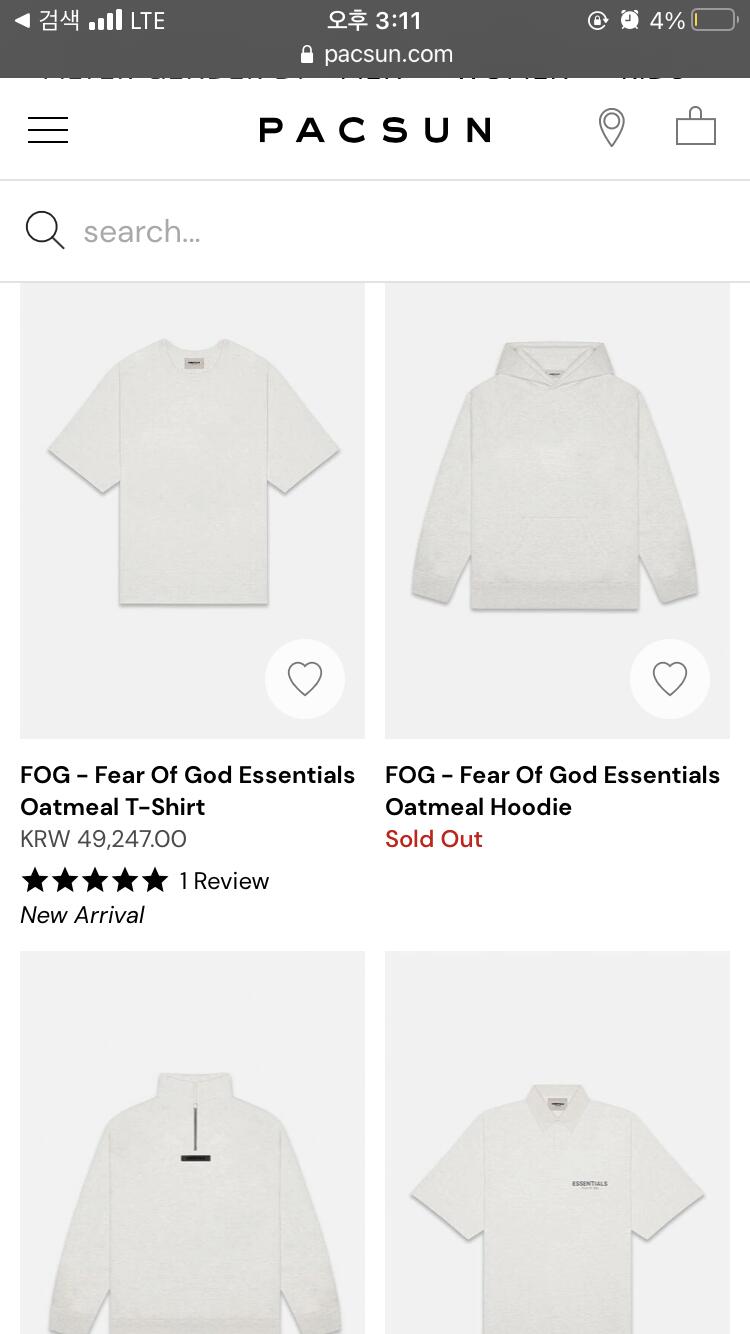
Task: Focus the search input field
Action: point(400,232)
